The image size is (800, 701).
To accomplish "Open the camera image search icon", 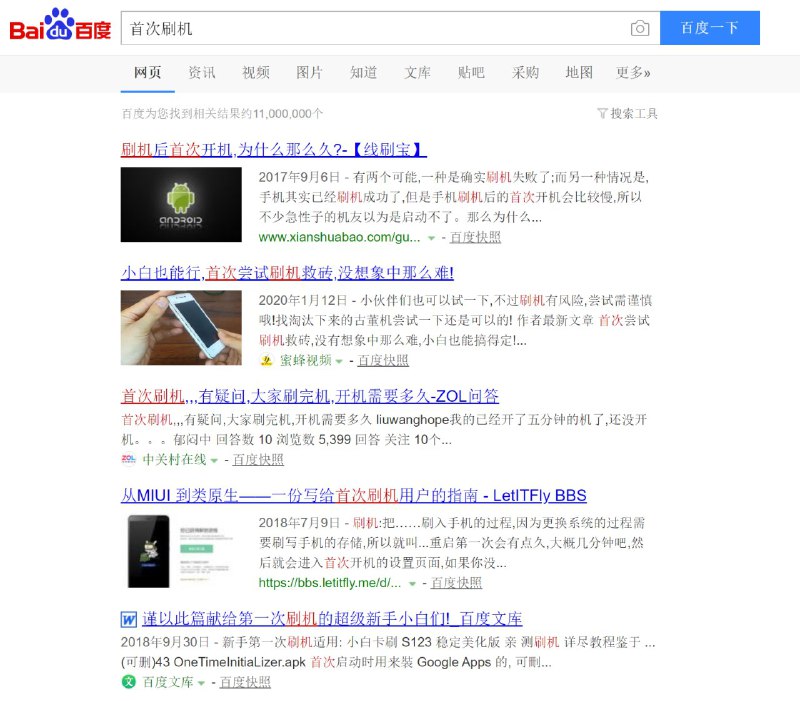I will [x=640, y=28].
